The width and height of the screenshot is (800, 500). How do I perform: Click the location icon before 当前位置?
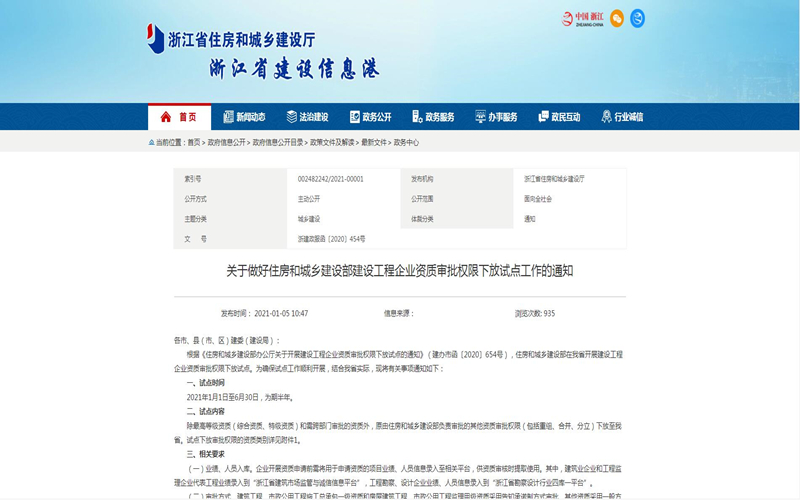tap(152, 143)
